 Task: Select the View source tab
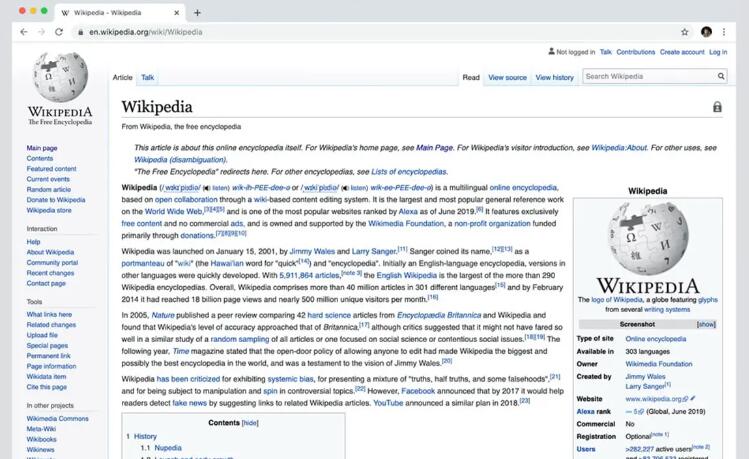(507, 77)
